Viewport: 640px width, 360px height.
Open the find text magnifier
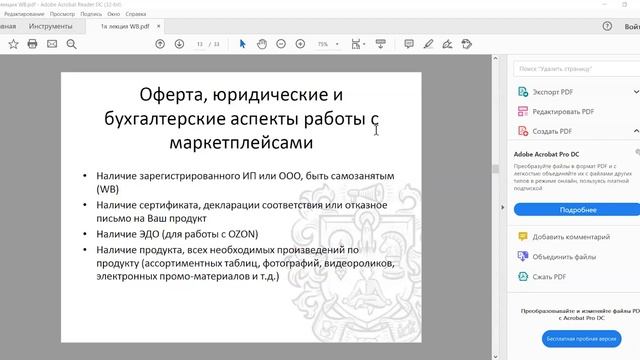click(71, 44)
